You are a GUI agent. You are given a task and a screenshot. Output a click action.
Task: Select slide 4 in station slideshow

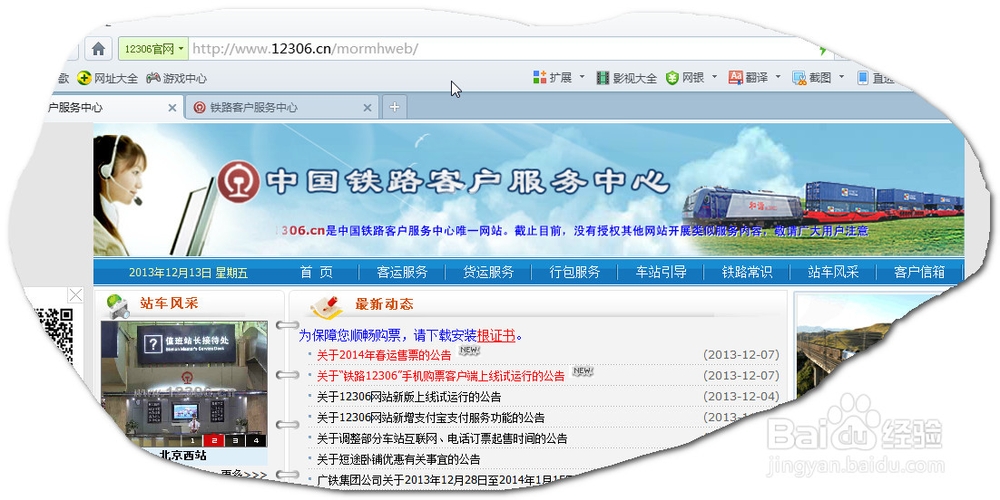[x=256, y=441]
